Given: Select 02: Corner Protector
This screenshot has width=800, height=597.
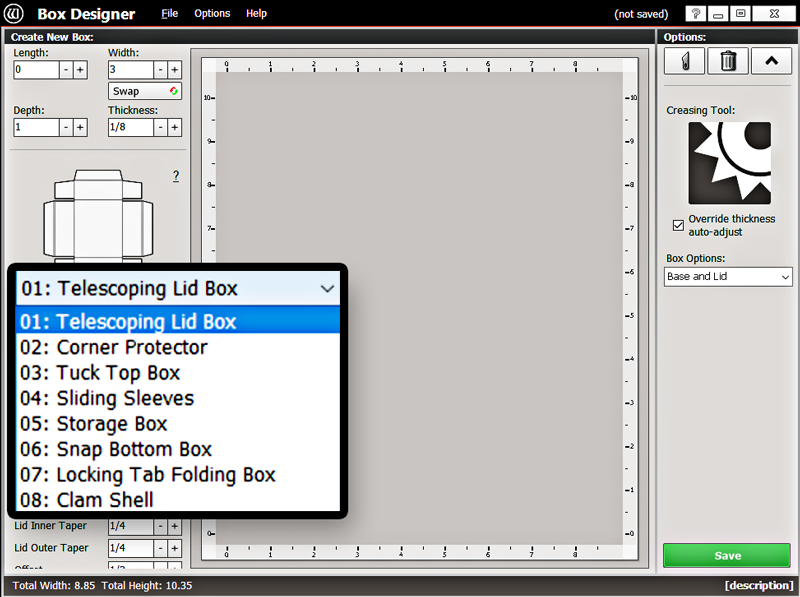Looking at the screenshot, I should click(178, 347).
